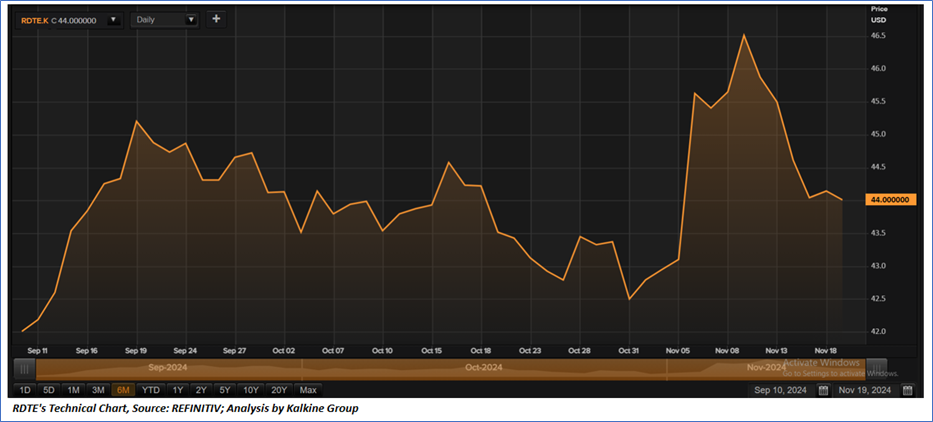Screen dimensions: 933x422
Task: Open the start date calendar icon
Action: click(824, 390)
